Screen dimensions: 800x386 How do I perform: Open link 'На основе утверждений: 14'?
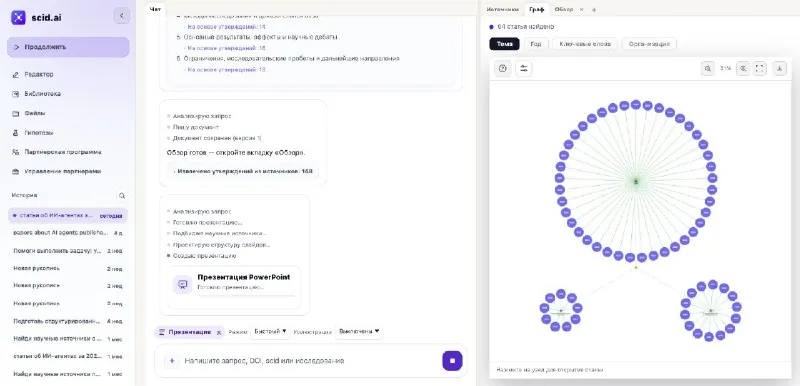(x=226, y=27)
